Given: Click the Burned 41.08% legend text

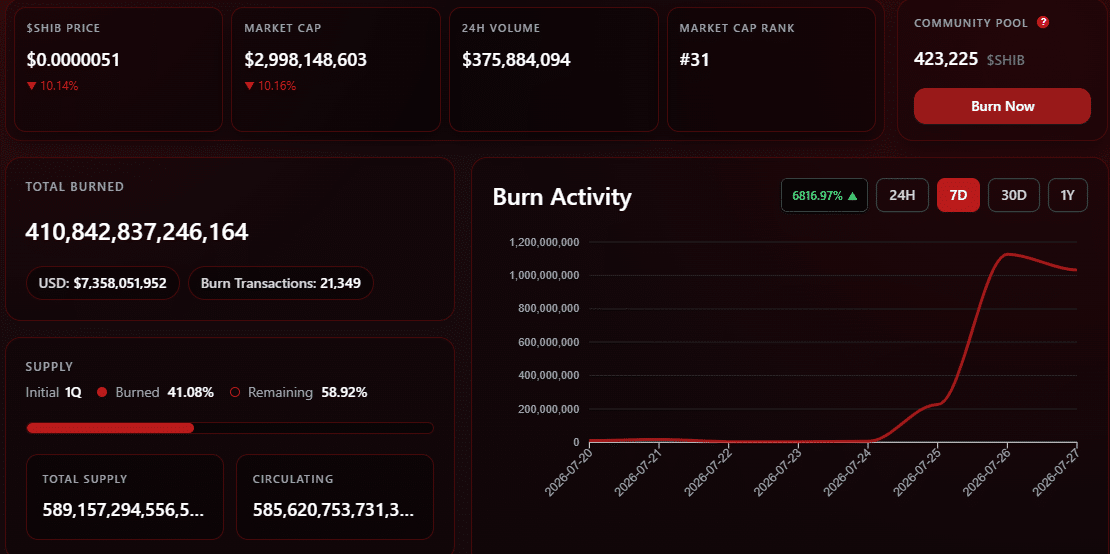Looking at the screenshot, I should point(164,392).
